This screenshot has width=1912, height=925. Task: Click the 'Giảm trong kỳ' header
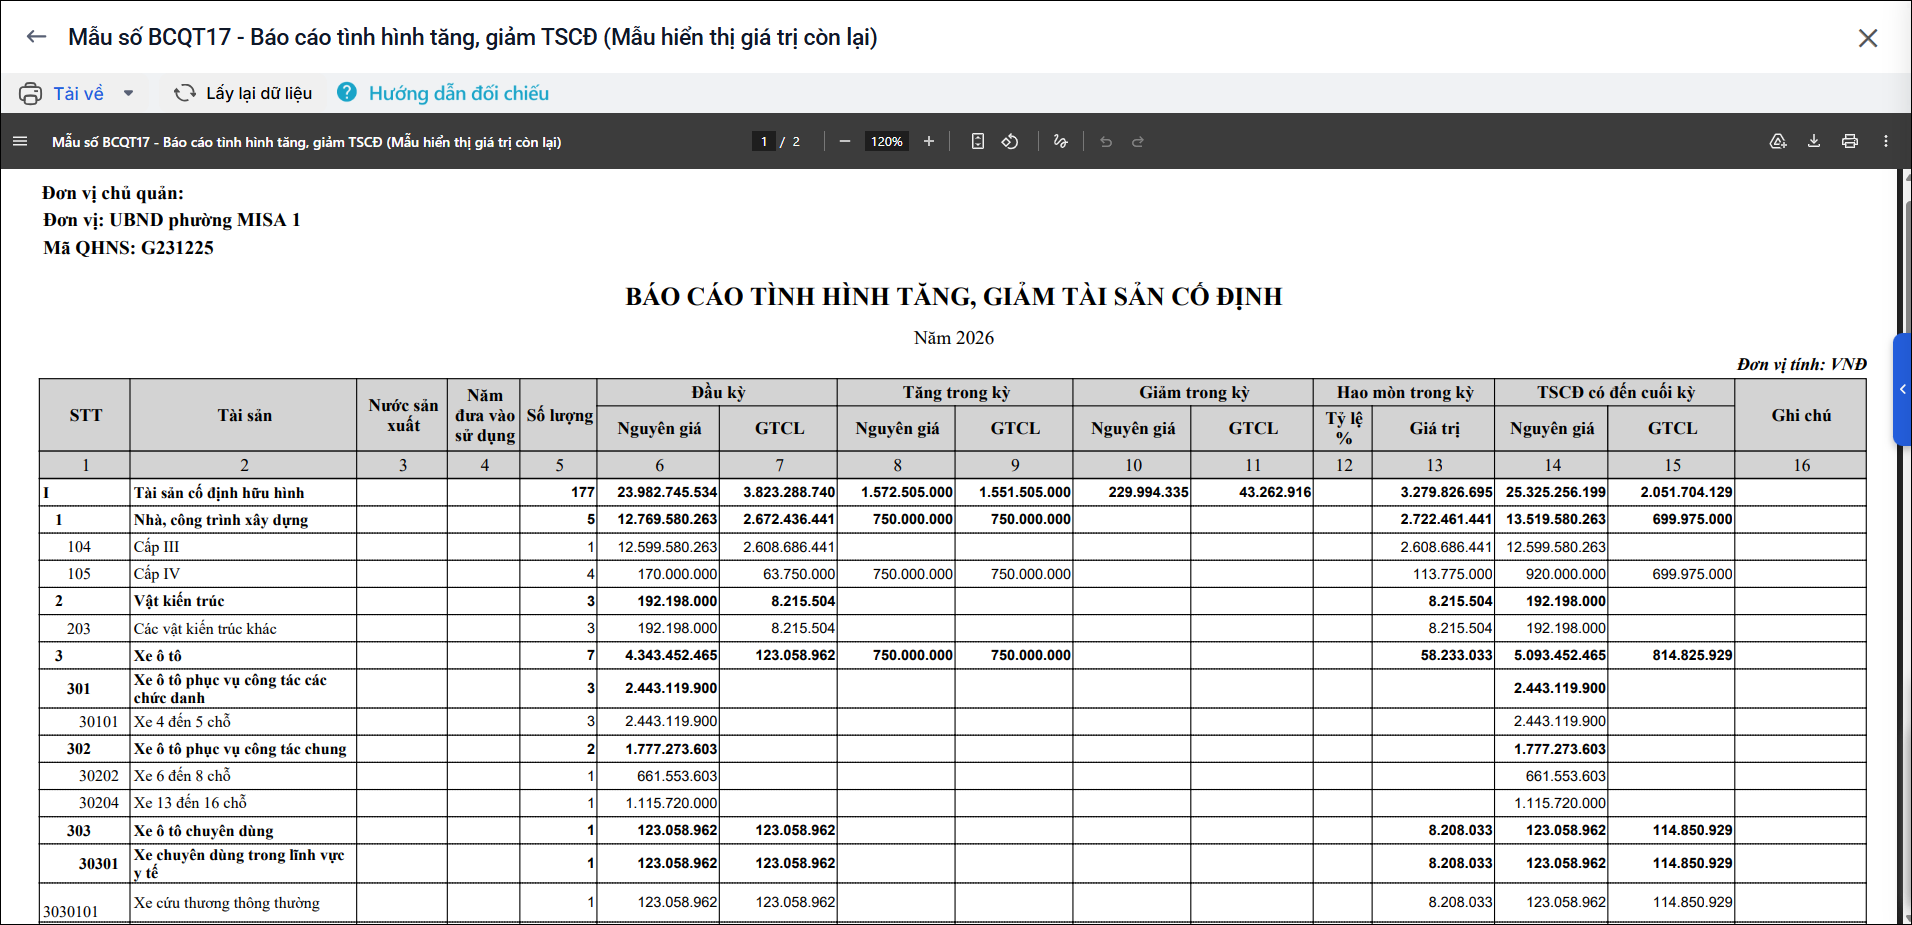pyautogui.click(x=1194, y=392)
